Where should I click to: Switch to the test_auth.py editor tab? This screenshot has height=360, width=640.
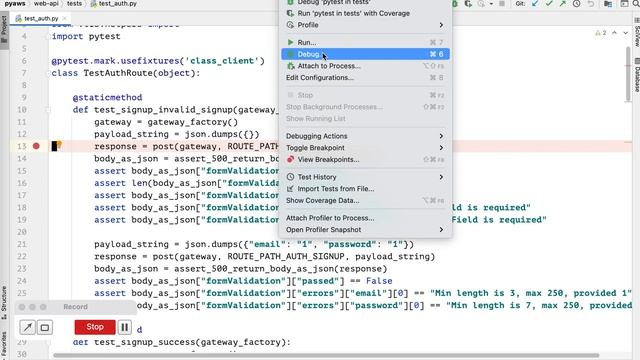(41, 18)
